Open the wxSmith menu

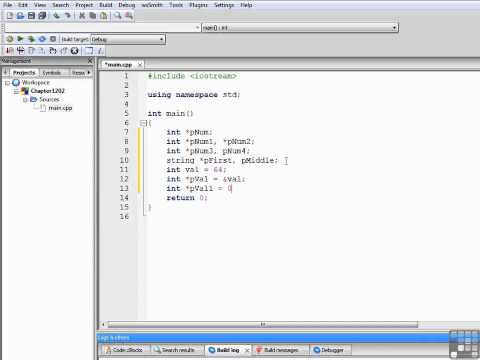click(x=152, y=5)
